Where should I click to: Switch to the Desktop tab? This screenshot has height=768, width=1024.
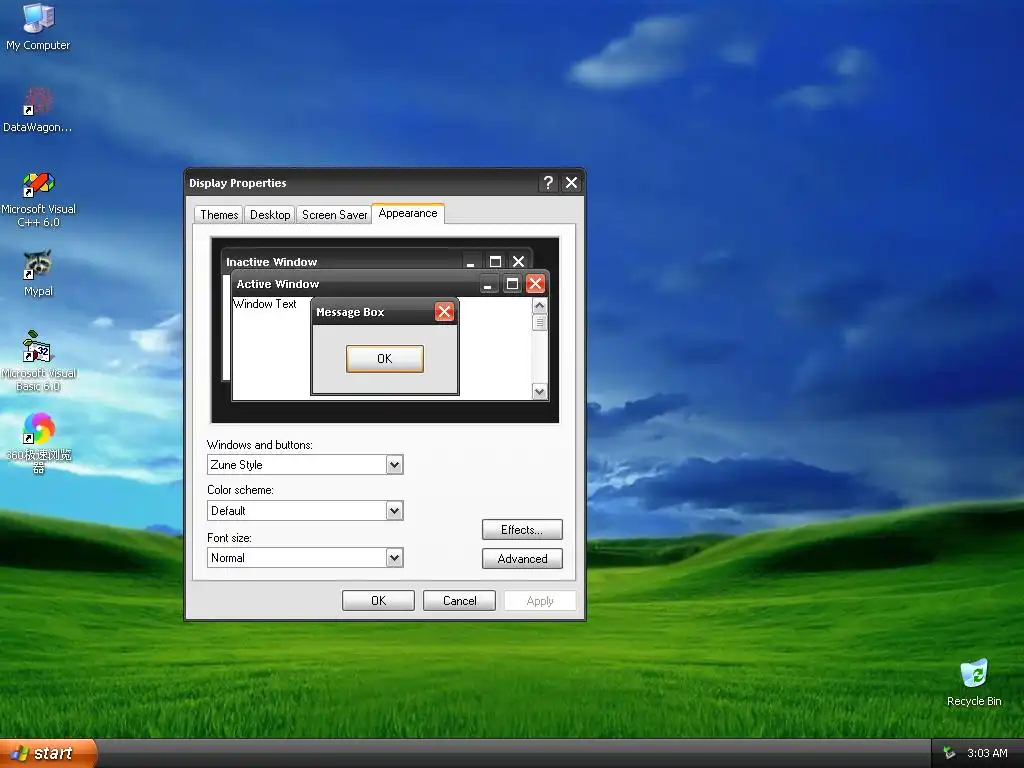[270, 215]
